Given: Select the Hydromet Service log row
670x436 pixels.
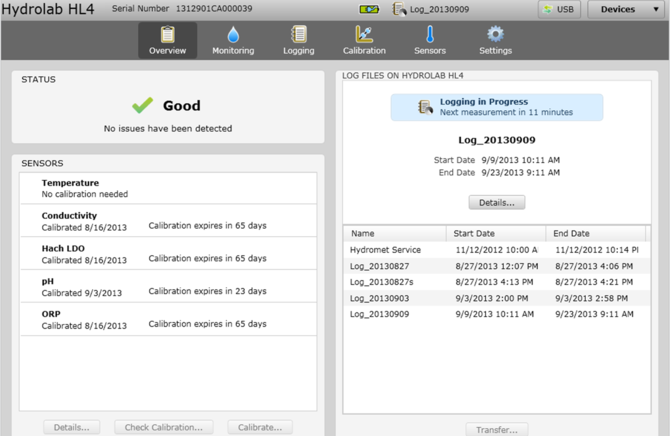Looking at the screenshot, I should [x=497, y=250].
